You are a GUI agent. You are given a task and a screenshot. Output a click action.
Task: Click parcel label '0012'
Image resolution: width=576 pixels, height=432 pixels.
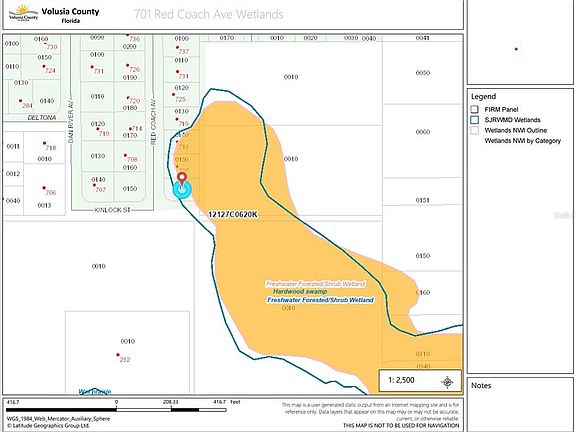[13, 174]
